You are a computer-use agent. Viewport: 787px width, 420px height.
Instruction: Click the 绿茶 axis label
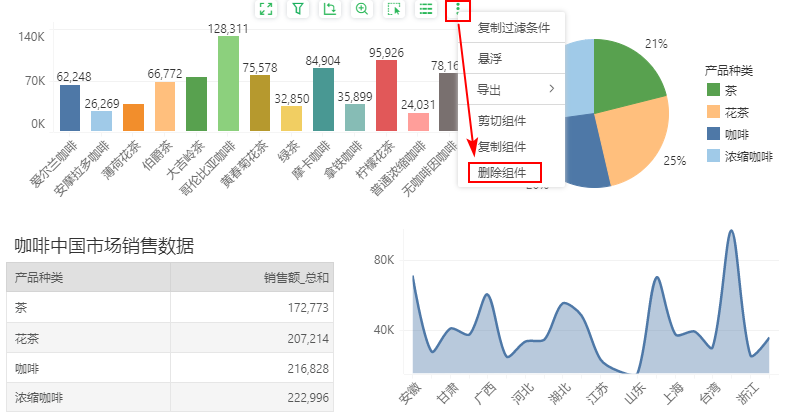tap(289, 152)
